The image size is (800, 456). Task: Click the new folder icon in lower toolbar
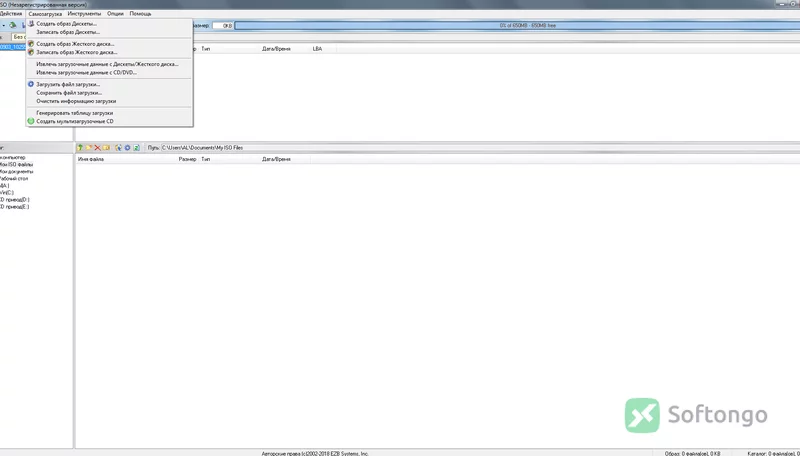tap(89, 147)
